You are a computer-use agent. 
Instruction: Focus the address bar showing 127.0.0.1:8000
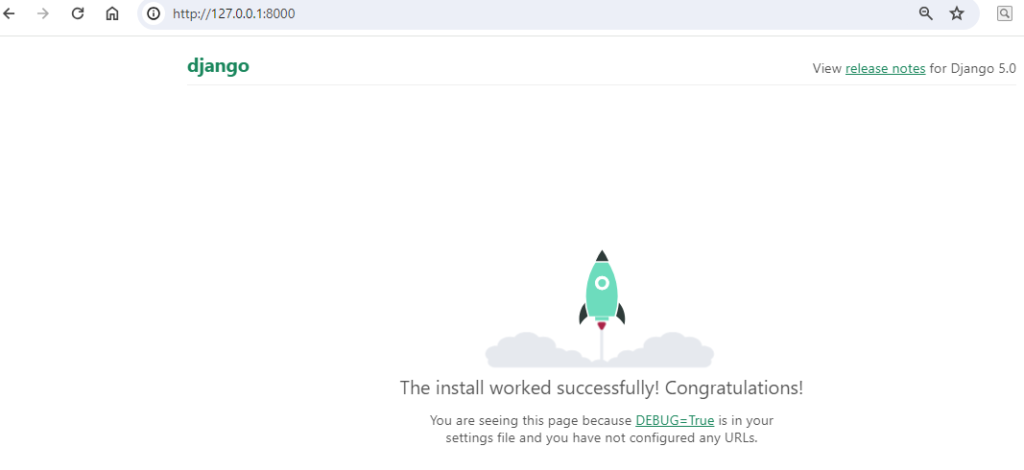coord(500,14)
